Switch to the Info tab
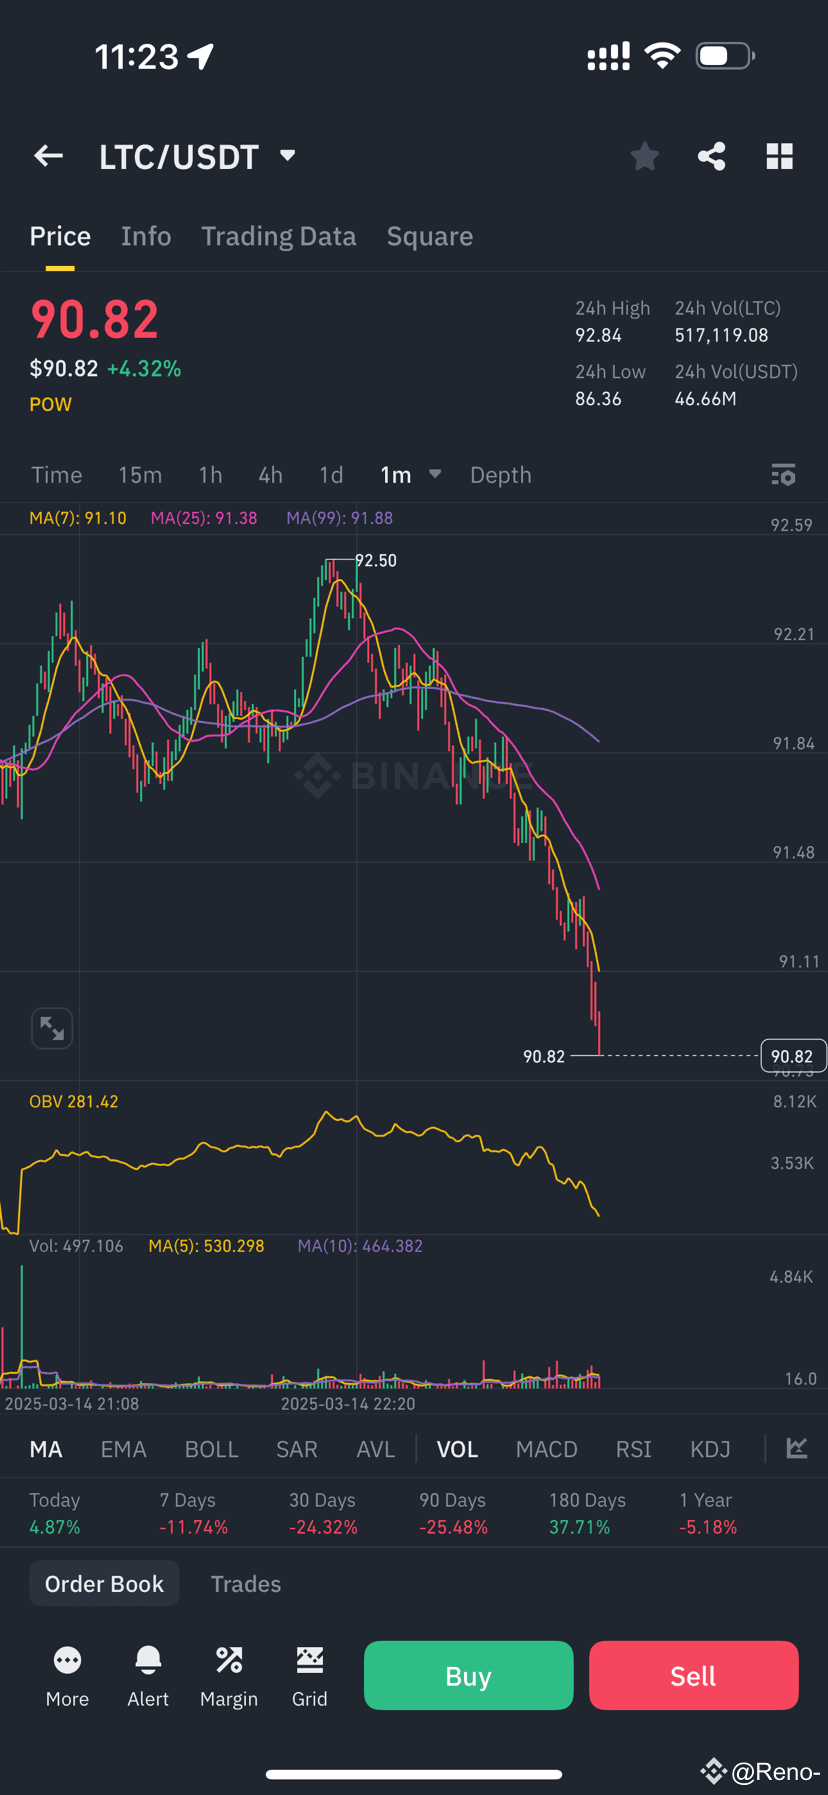 [146, 236]
